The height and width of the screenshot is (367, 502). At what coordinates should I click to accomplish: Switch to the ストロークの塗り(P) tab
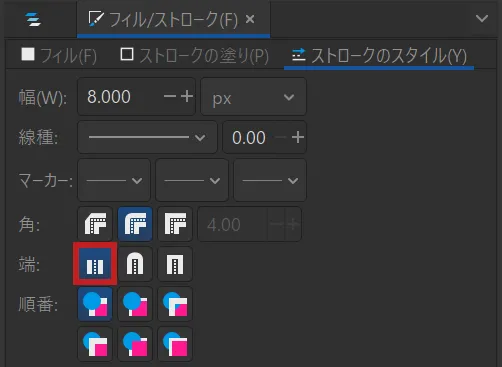point(194,55)
